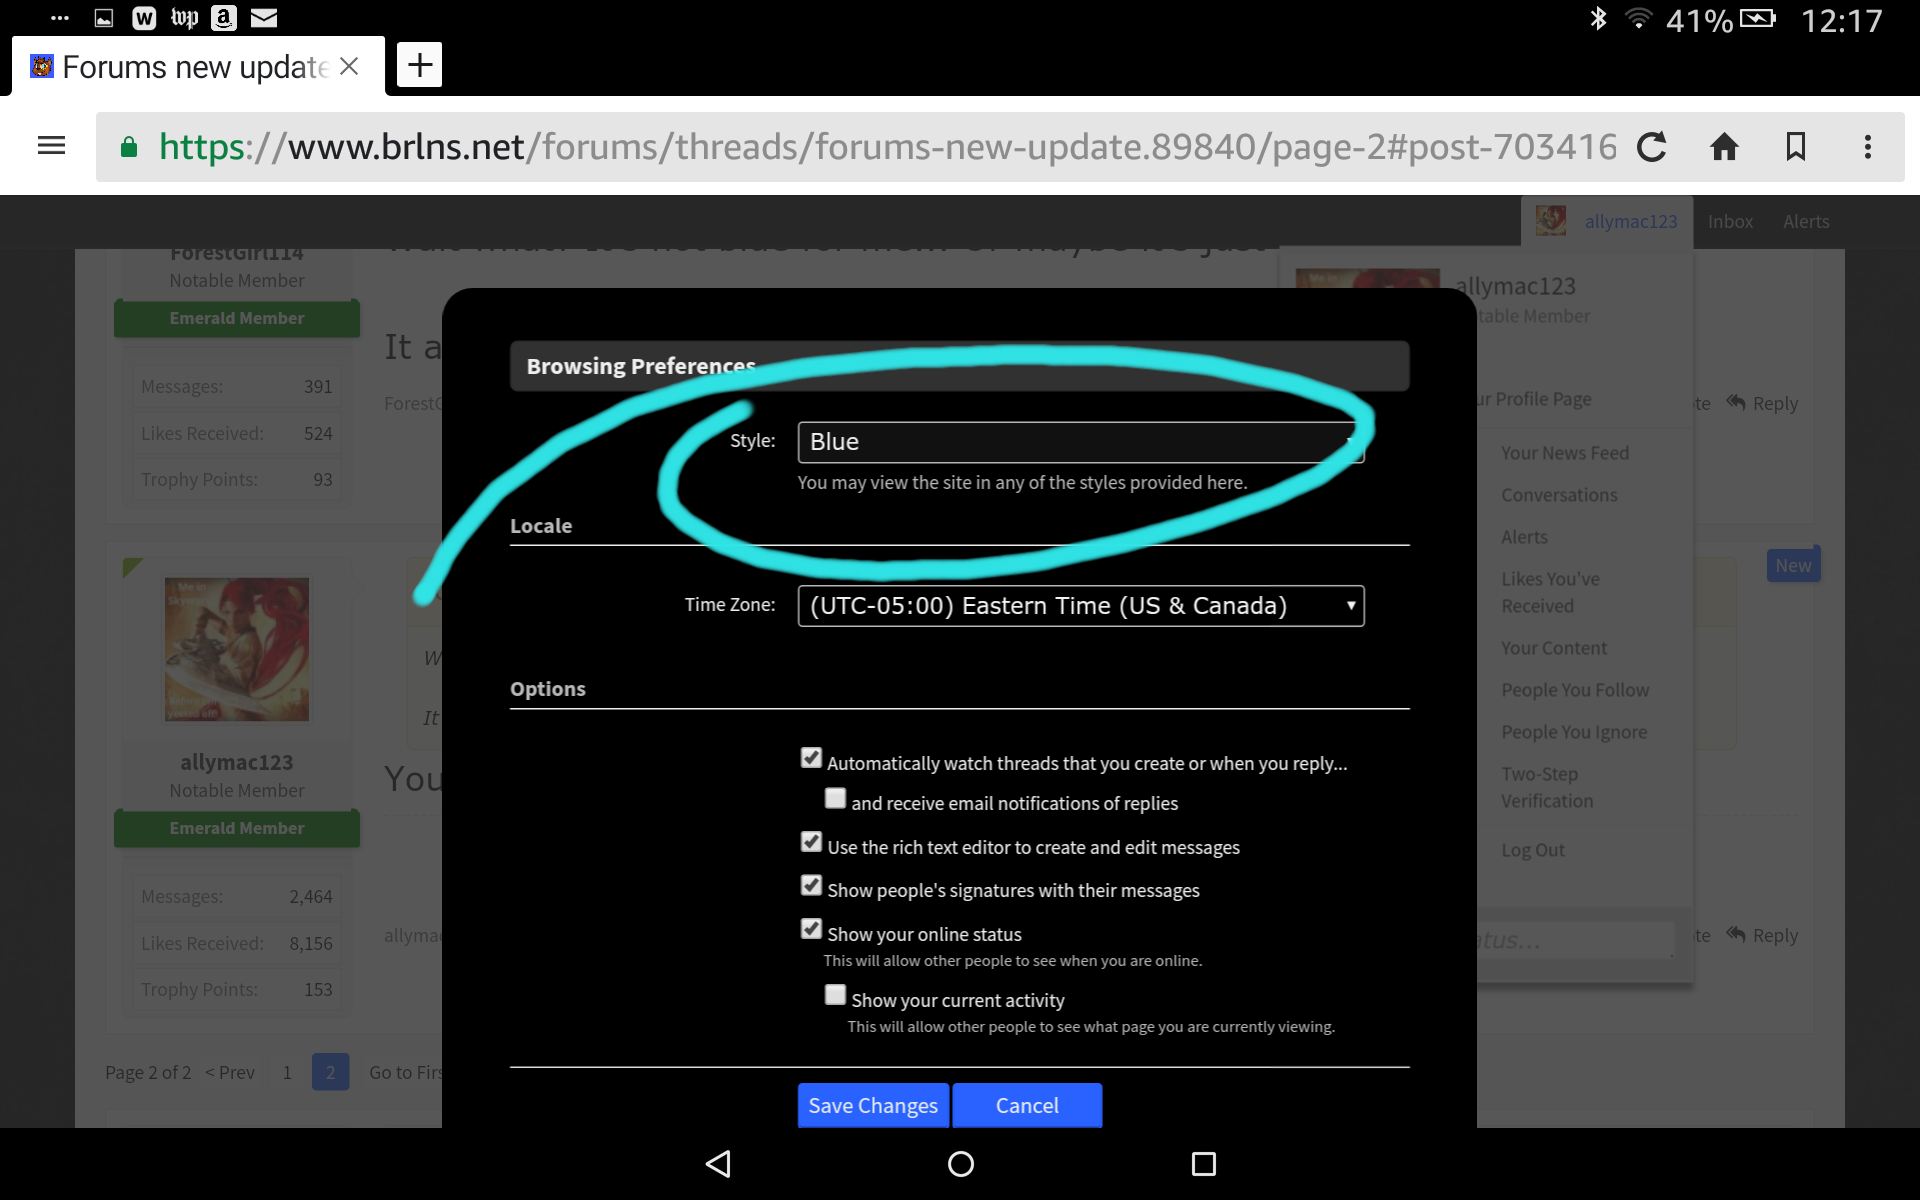Tap the secure padlock icon
This screenshot has height=1200, width=1920.
(x=128, y=147)
